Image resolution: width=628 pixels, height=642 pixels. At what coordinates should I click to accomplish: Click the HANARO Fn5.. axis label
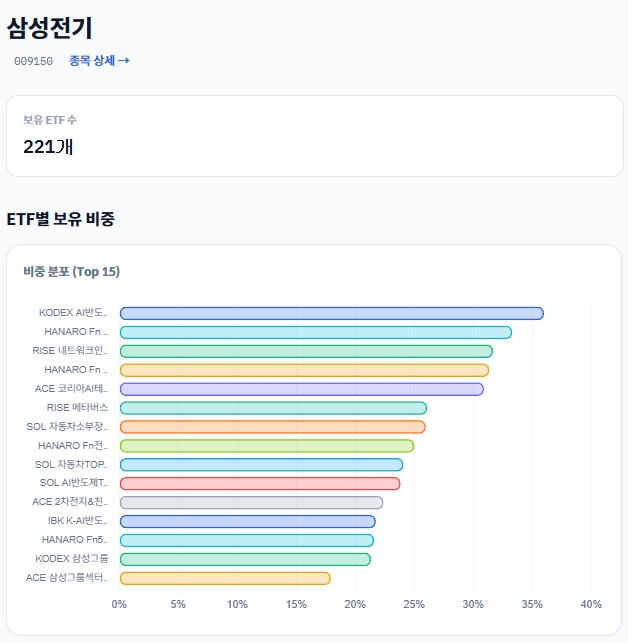pos(75,540)
